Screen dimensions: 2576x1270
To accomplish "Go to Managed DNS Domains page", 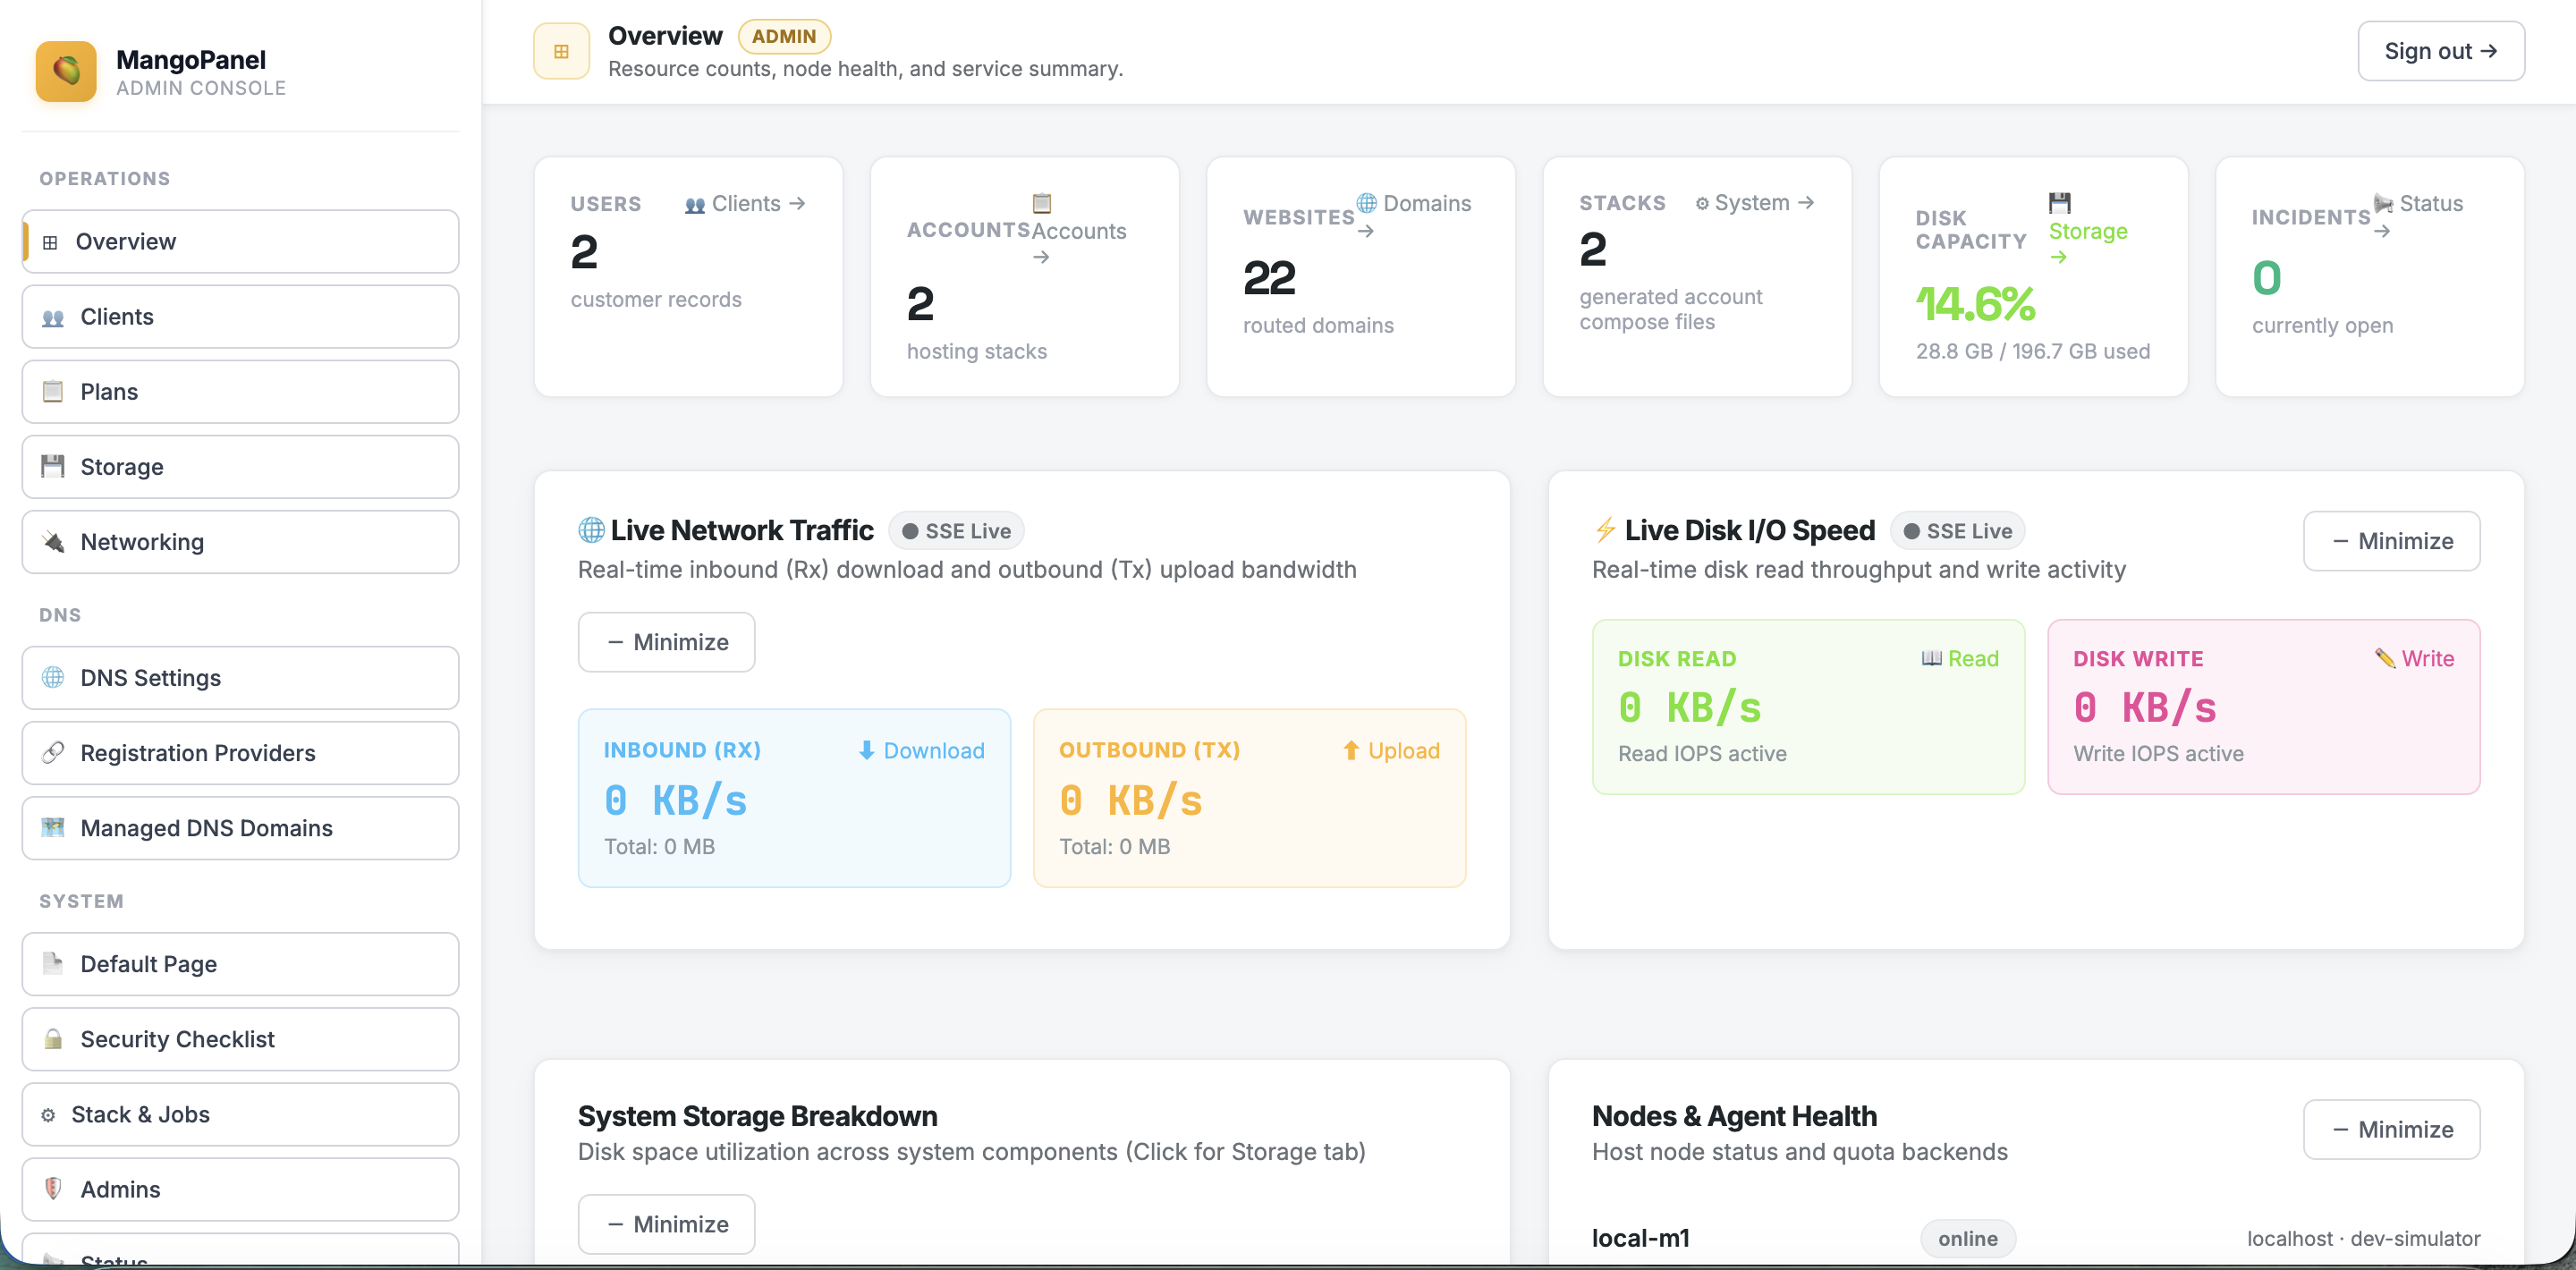I will 240,828.
